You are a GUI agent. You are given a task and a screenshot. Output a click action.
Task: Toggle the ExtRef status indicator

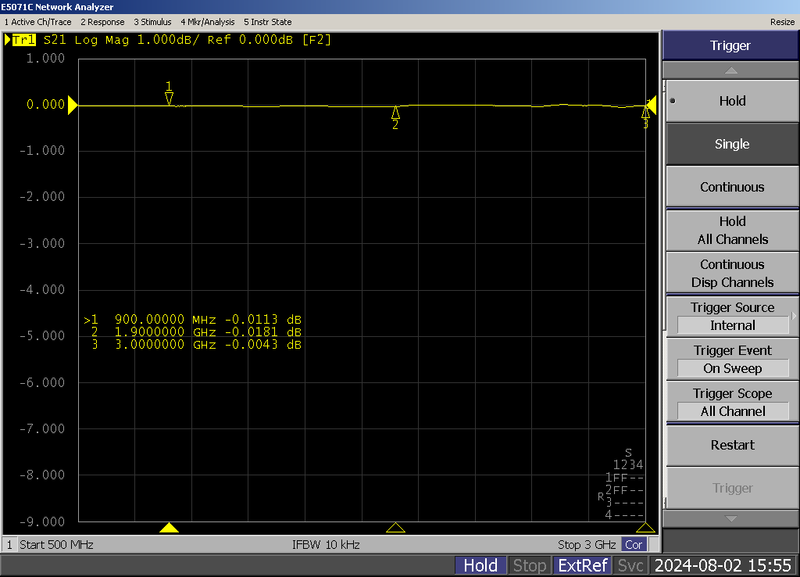pyautogui.click(x=583, y=566)
